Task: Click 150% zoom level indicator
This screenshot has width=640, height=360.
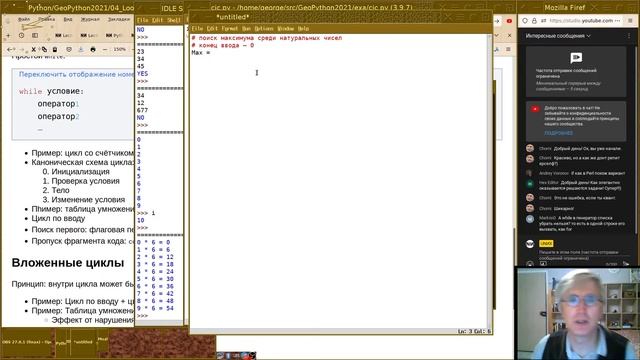Action: coord(120,49)
